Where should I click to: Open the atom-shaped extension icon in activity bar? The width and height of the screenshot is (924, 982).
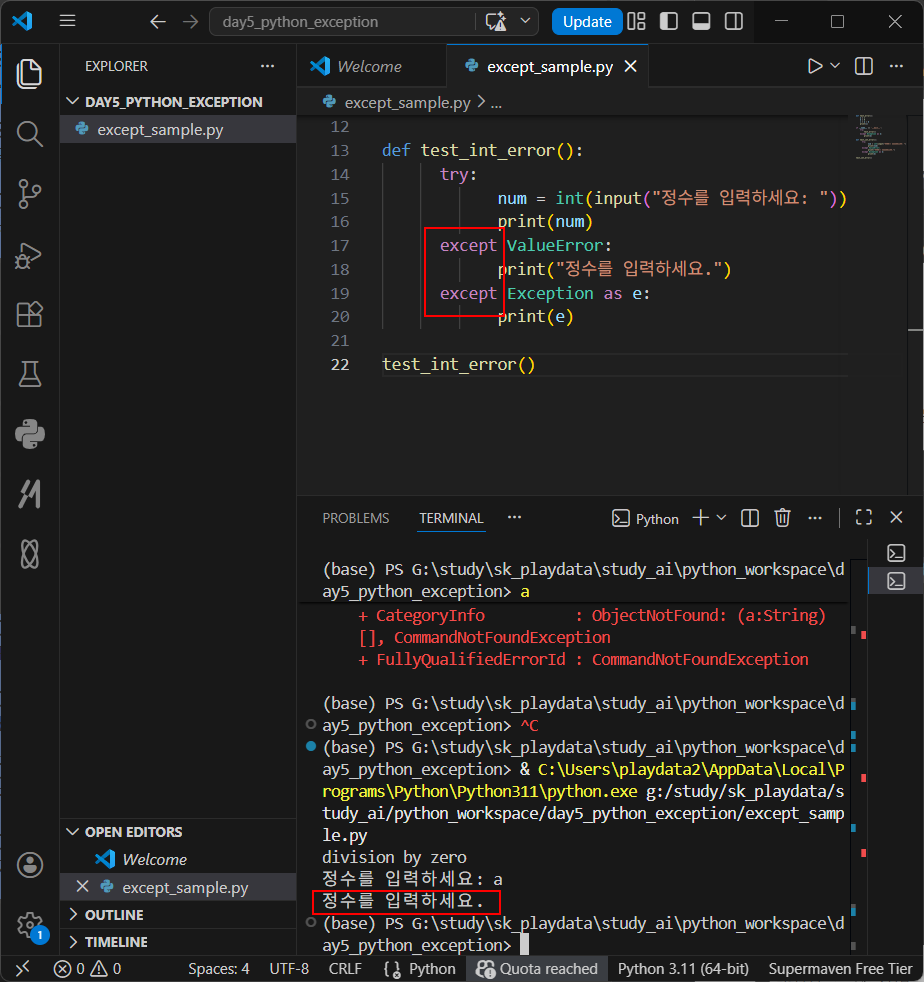pos(29,554)
